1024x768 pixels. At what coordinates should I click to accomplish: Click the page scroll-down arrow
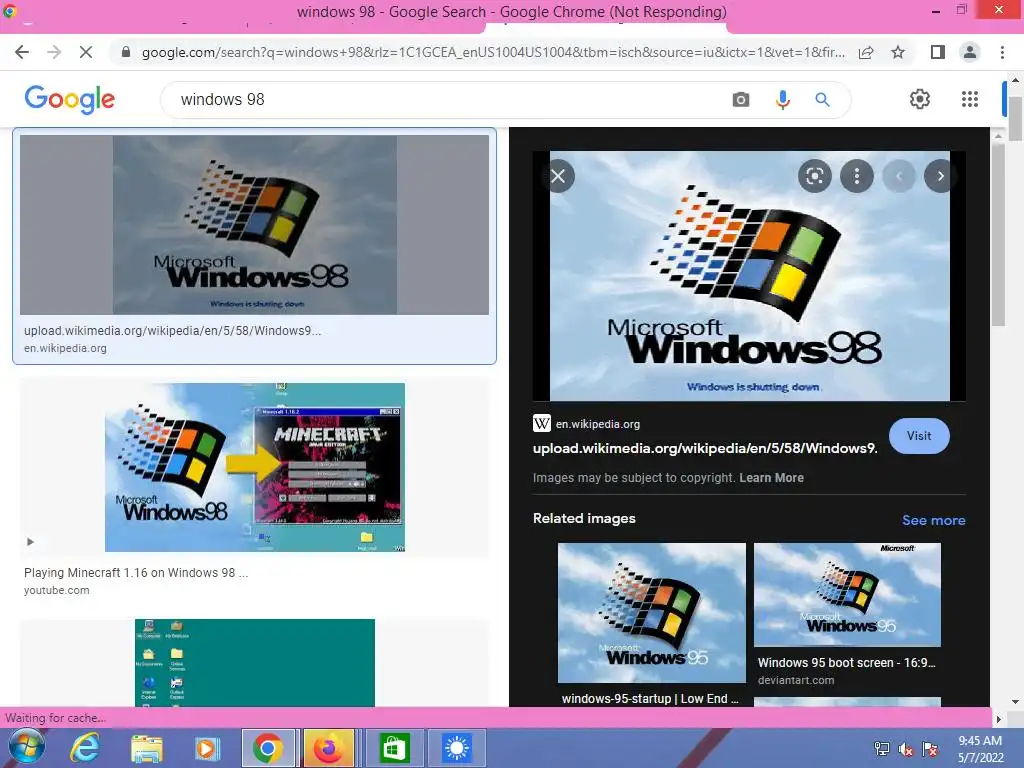tap(1016, 702)
